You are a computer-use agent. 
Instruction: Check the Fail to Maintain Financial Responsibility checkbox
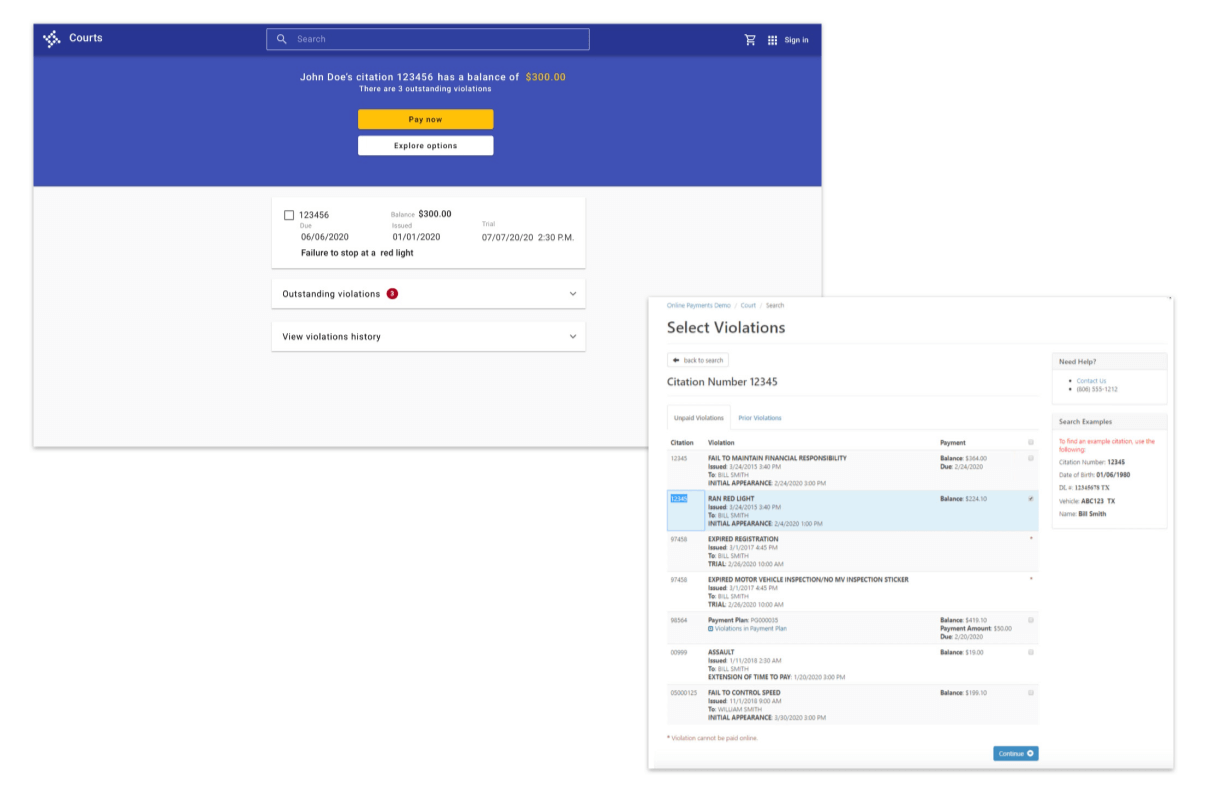pyautogui.click(x=1031, y=458)
